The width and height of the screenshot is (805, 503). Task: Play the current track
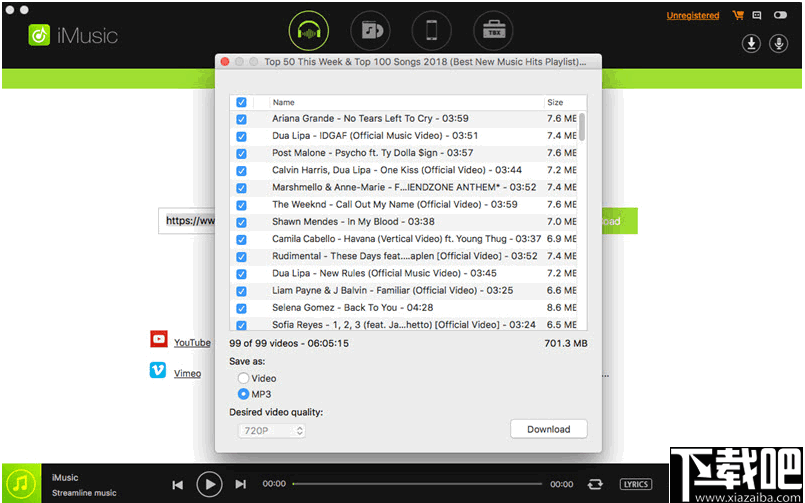(209, 484)
